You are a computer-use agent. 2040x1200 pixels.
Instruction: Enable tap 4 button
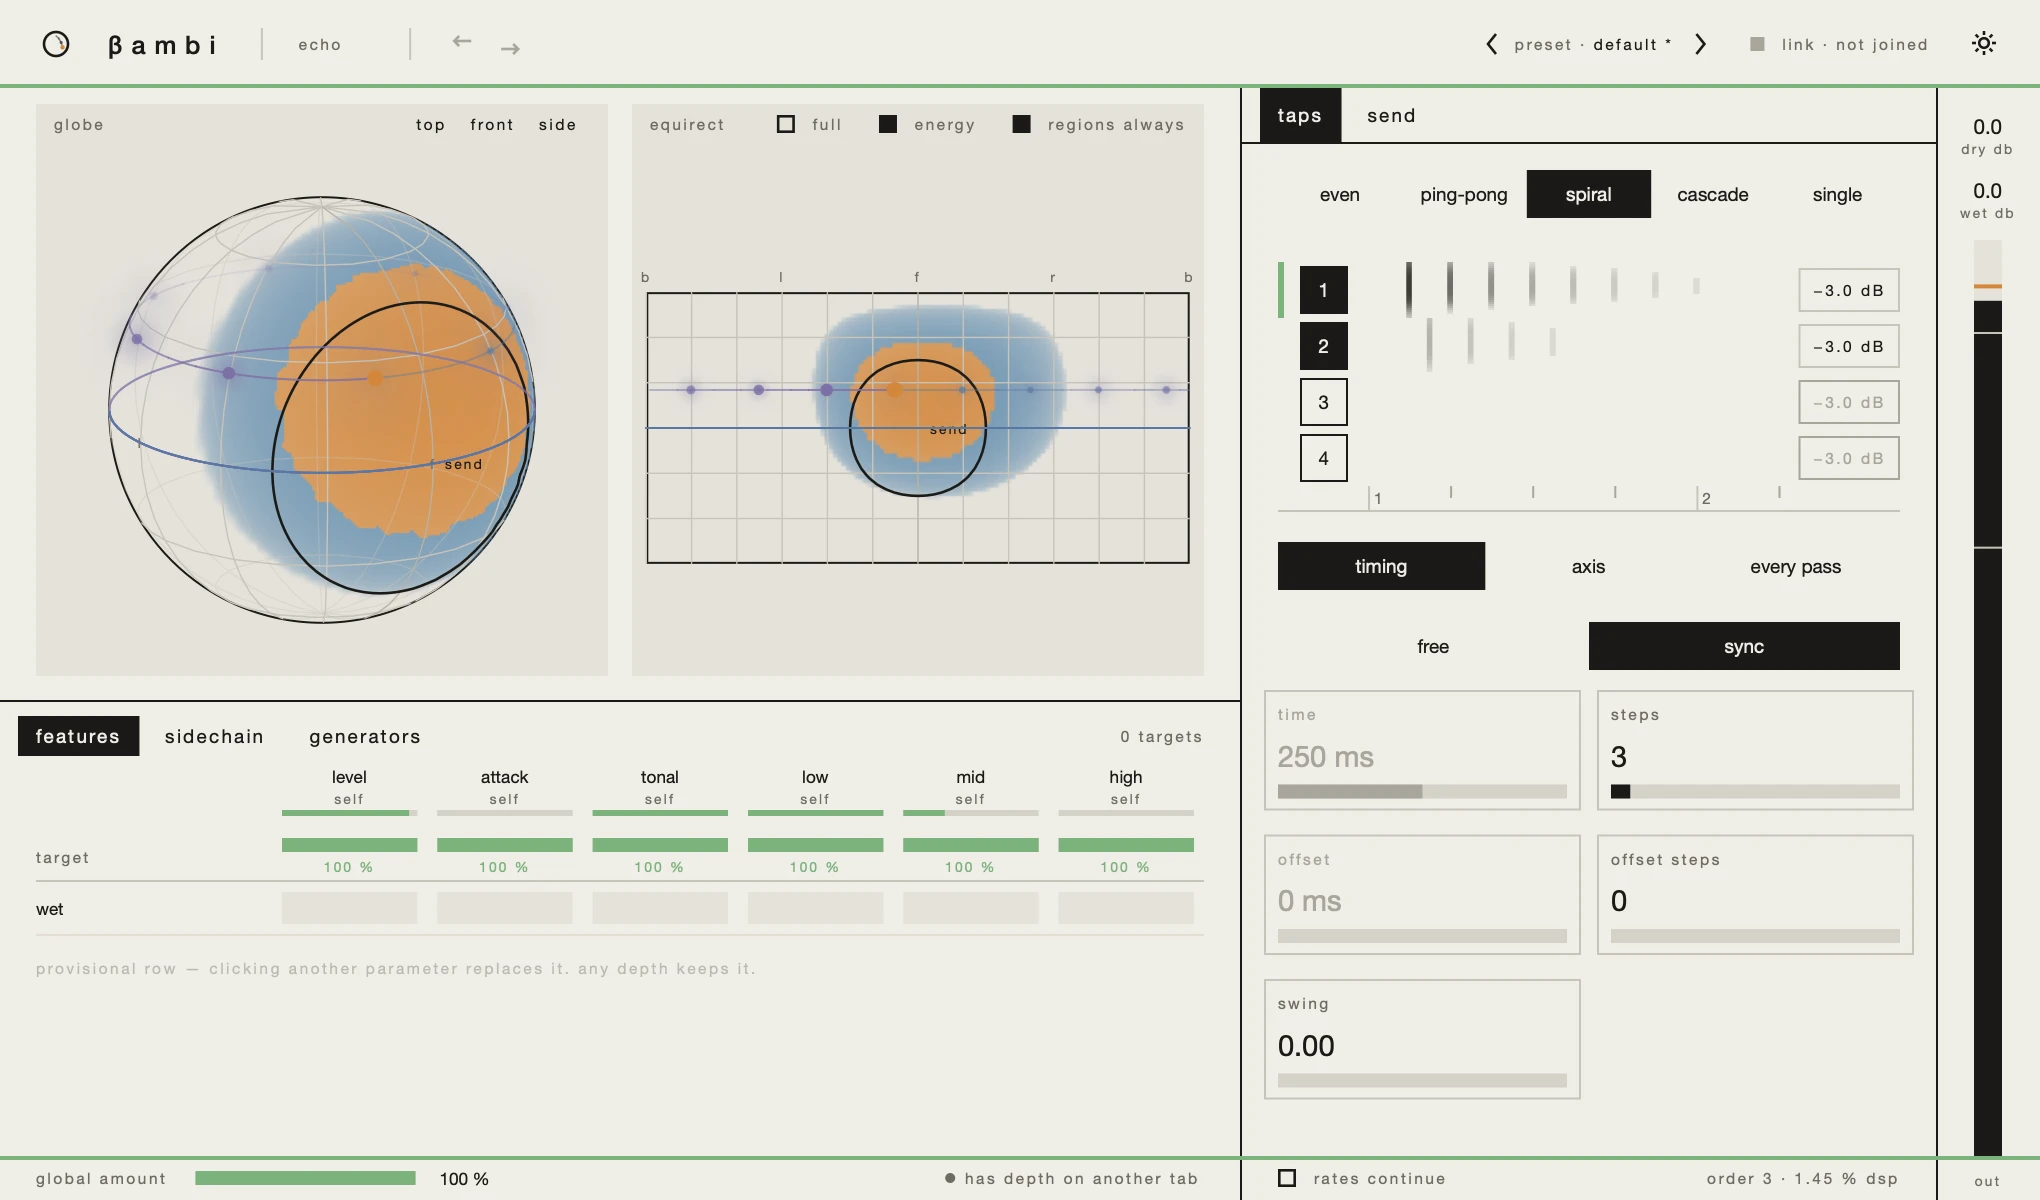[x=1323, y=458]
